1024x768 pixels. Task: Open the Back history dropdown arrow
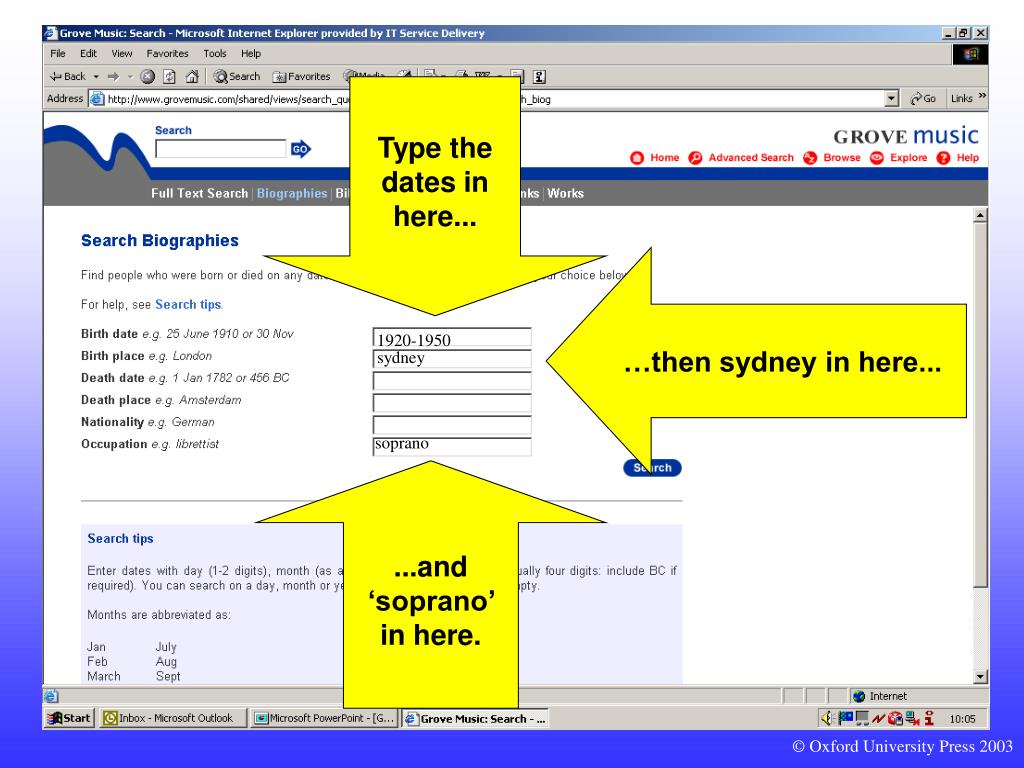coord(96,76)
